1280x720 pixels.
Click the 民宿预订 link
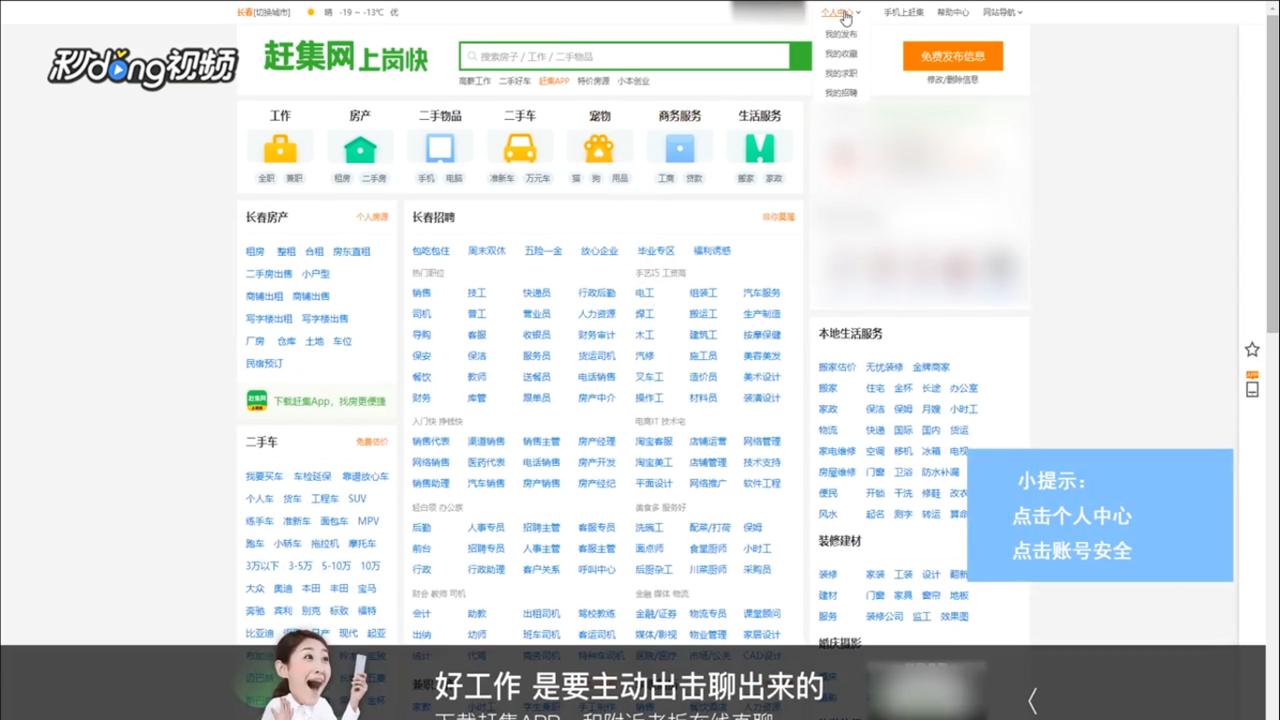point(264,364)
